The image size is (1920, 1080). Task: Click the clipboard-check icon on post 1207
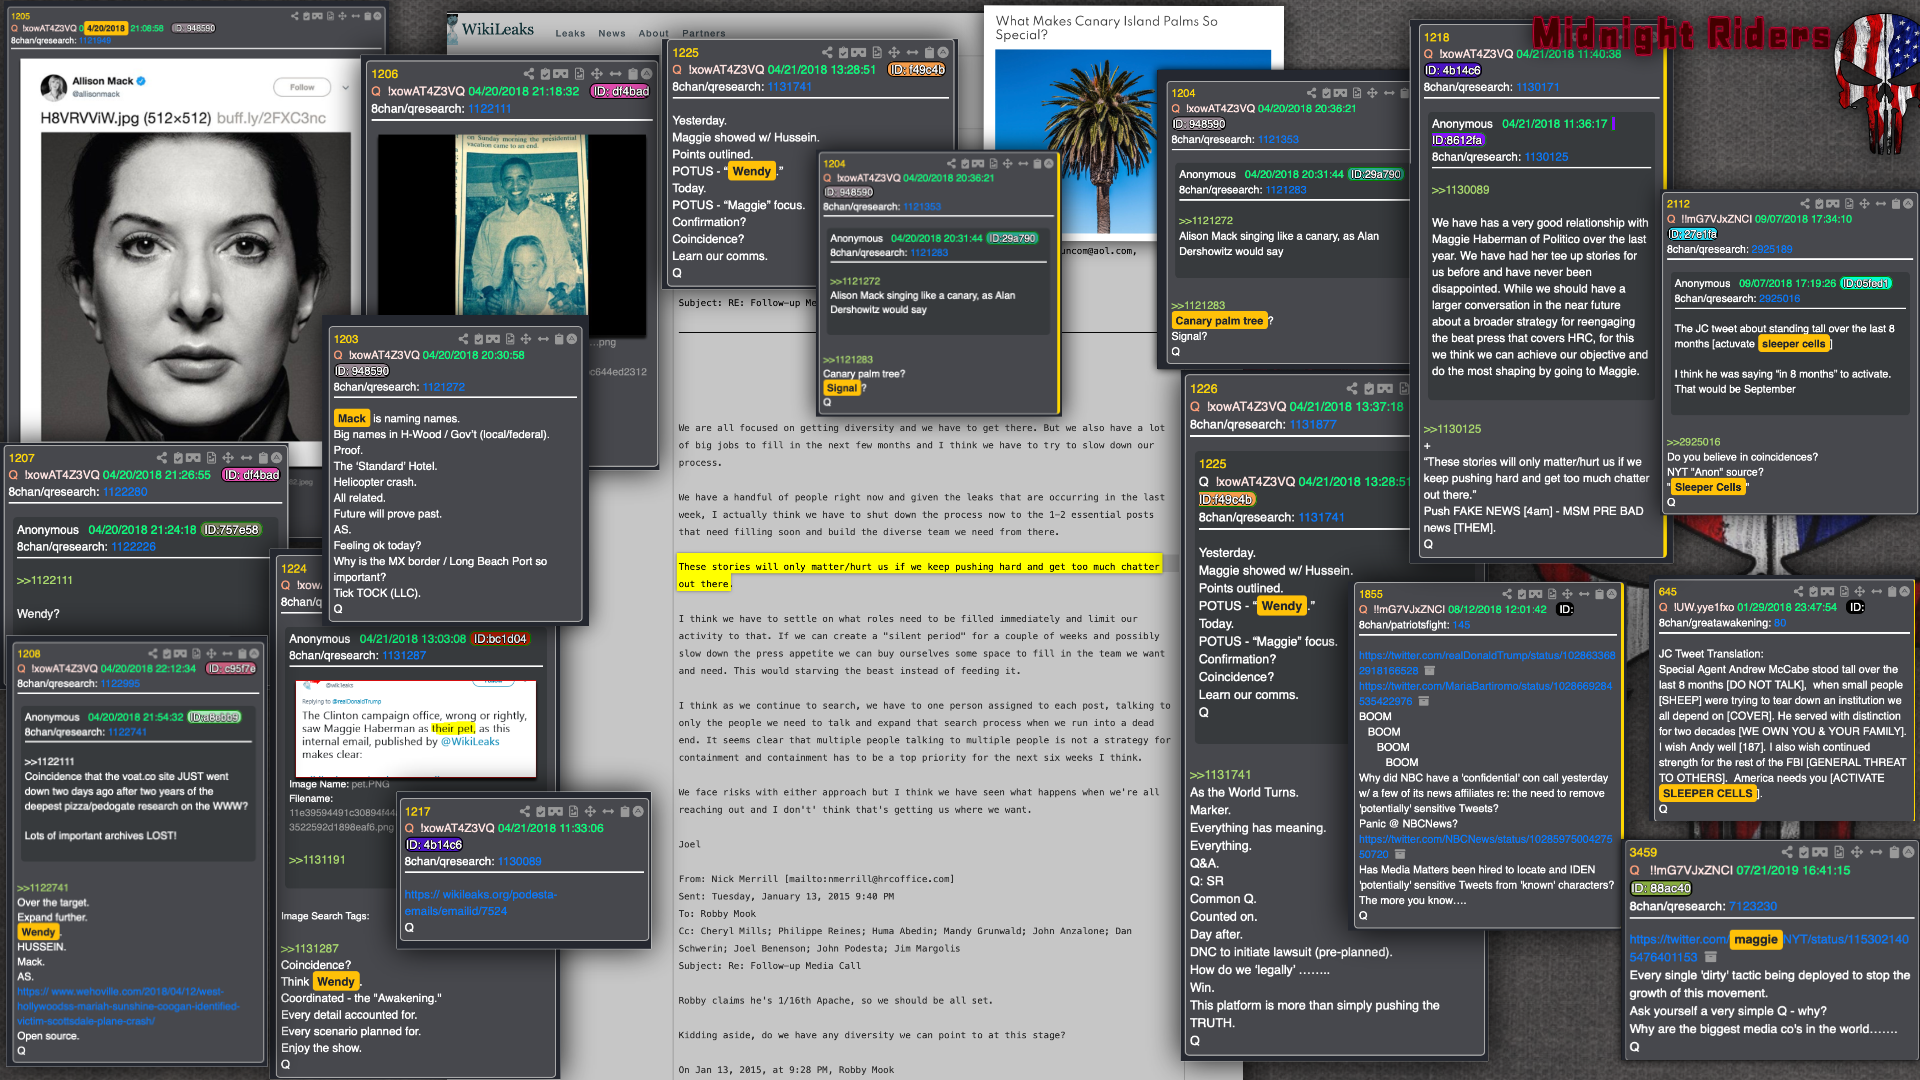click(178, 458)
